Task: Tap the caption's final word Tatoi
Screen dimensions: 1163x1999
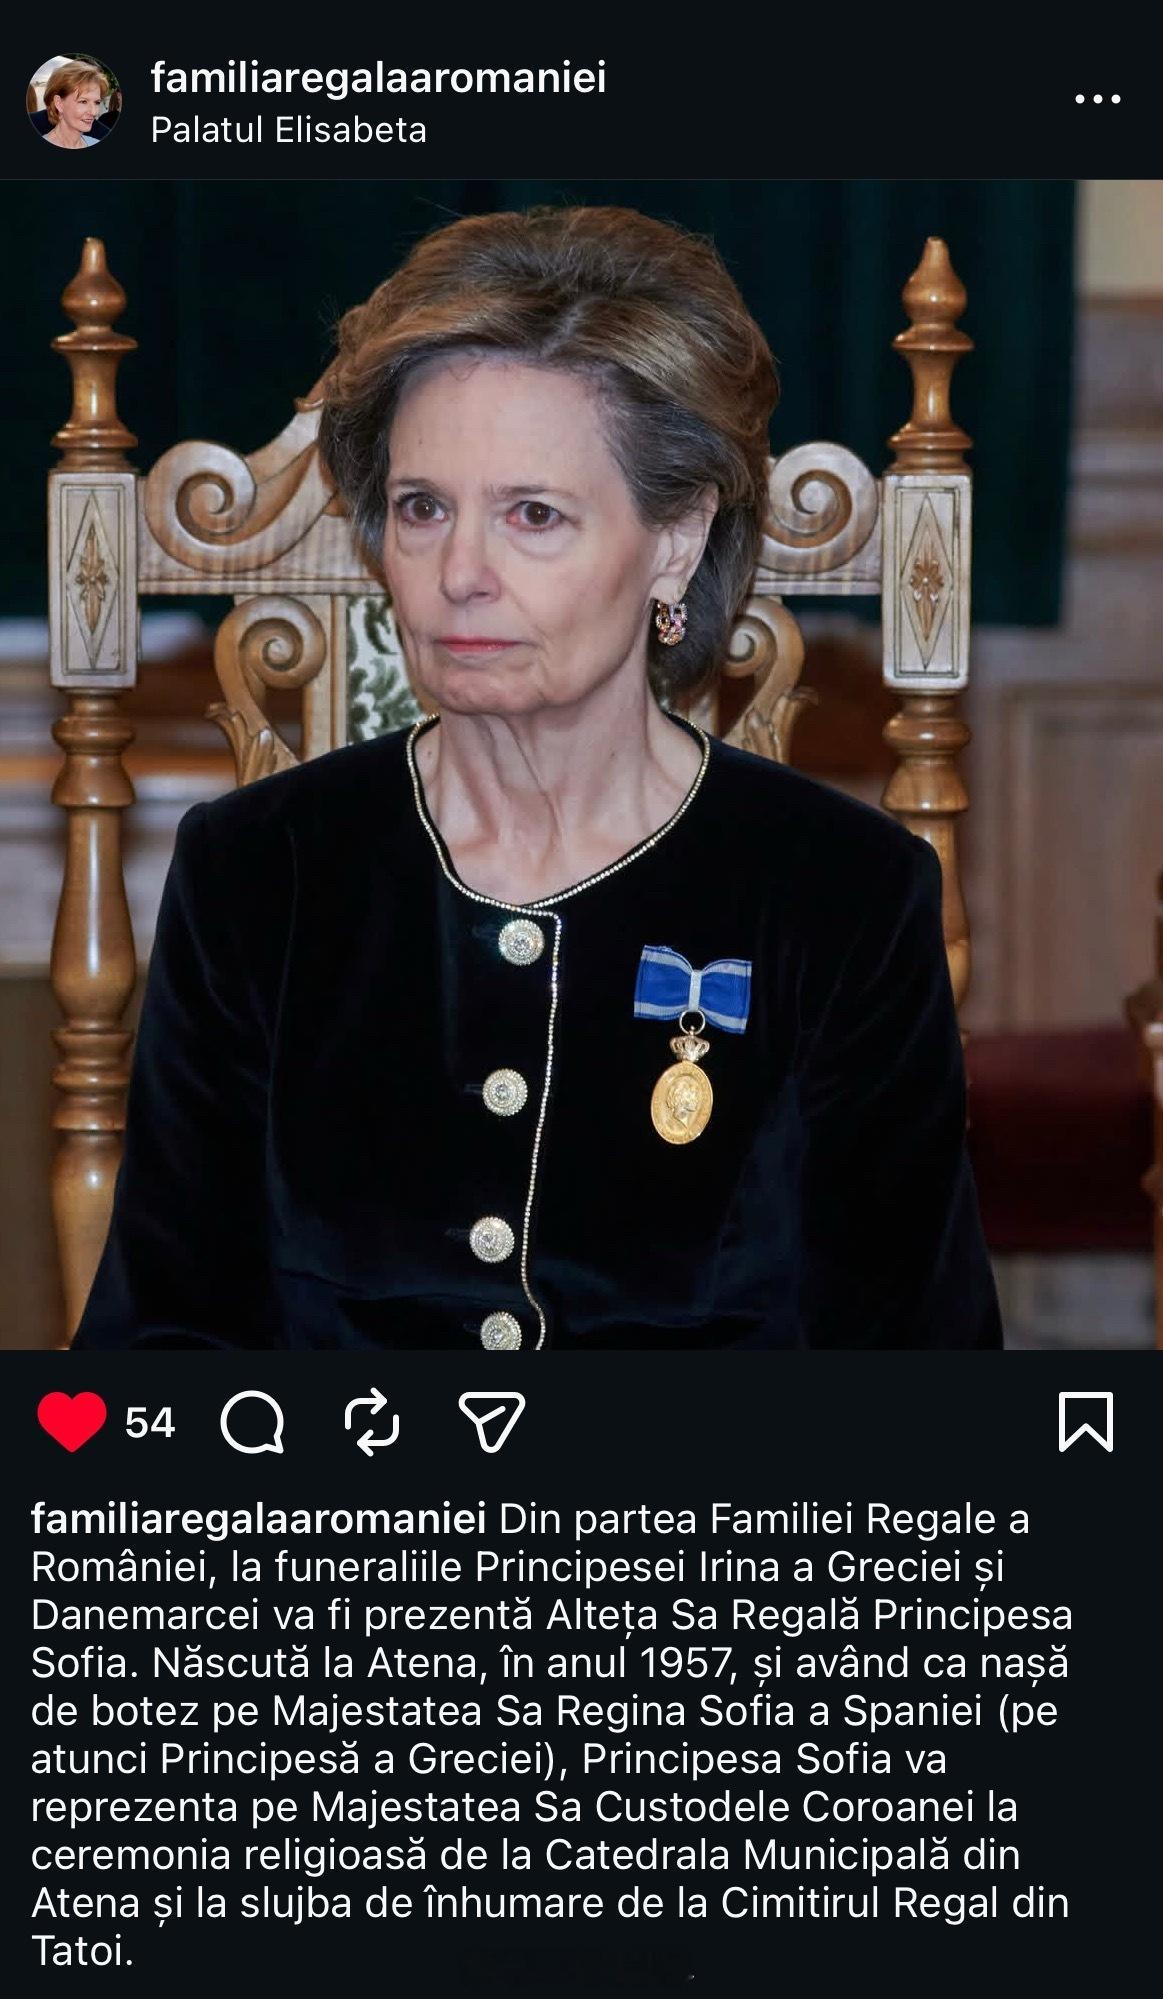Action: coord(82,1952)
